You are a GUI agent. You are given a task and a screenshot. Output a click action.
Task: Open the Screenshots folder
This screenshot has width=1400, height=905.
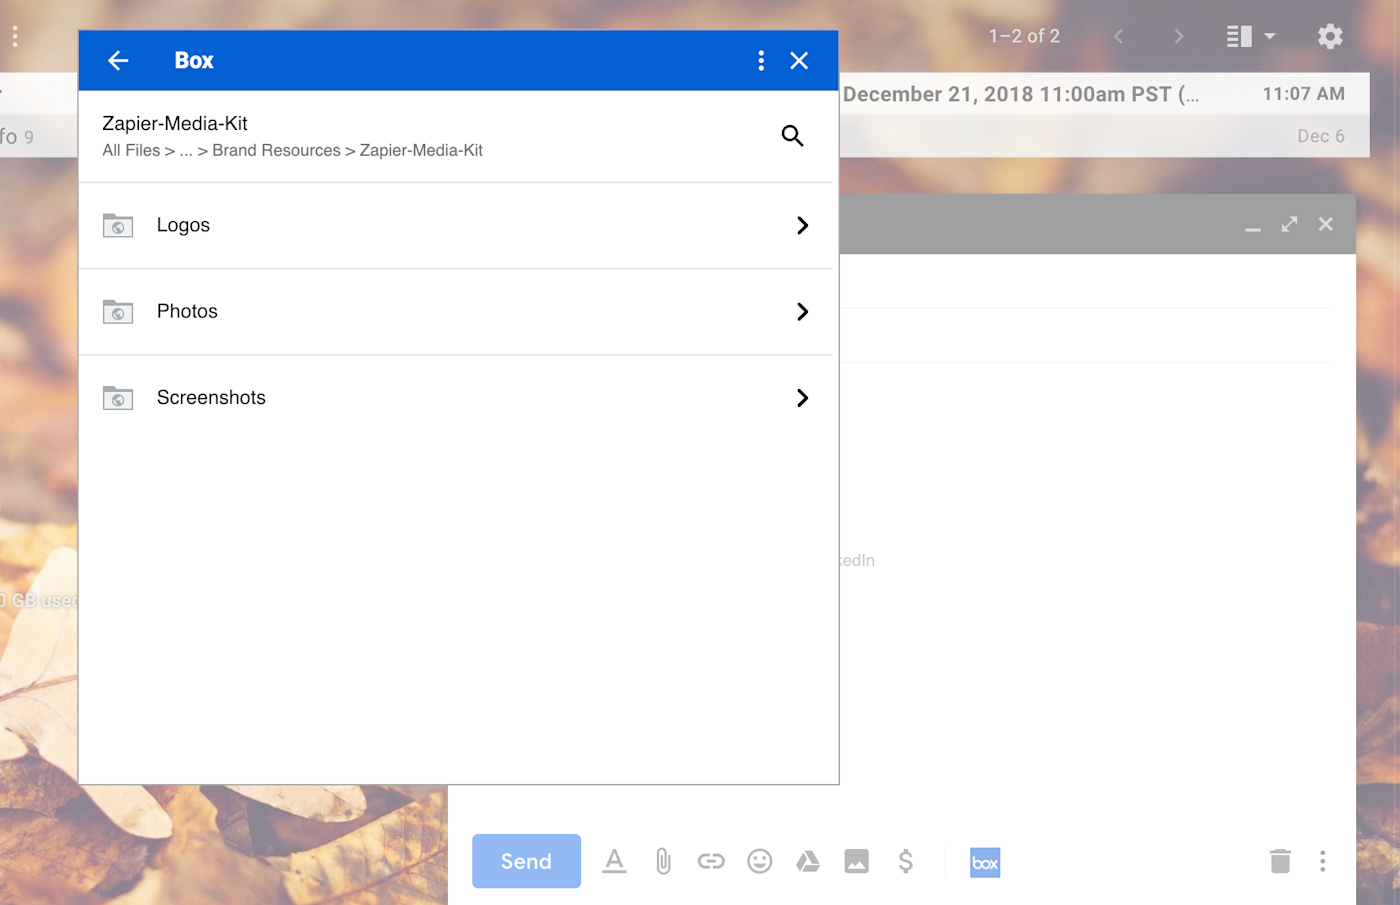(x=455, y=398)
